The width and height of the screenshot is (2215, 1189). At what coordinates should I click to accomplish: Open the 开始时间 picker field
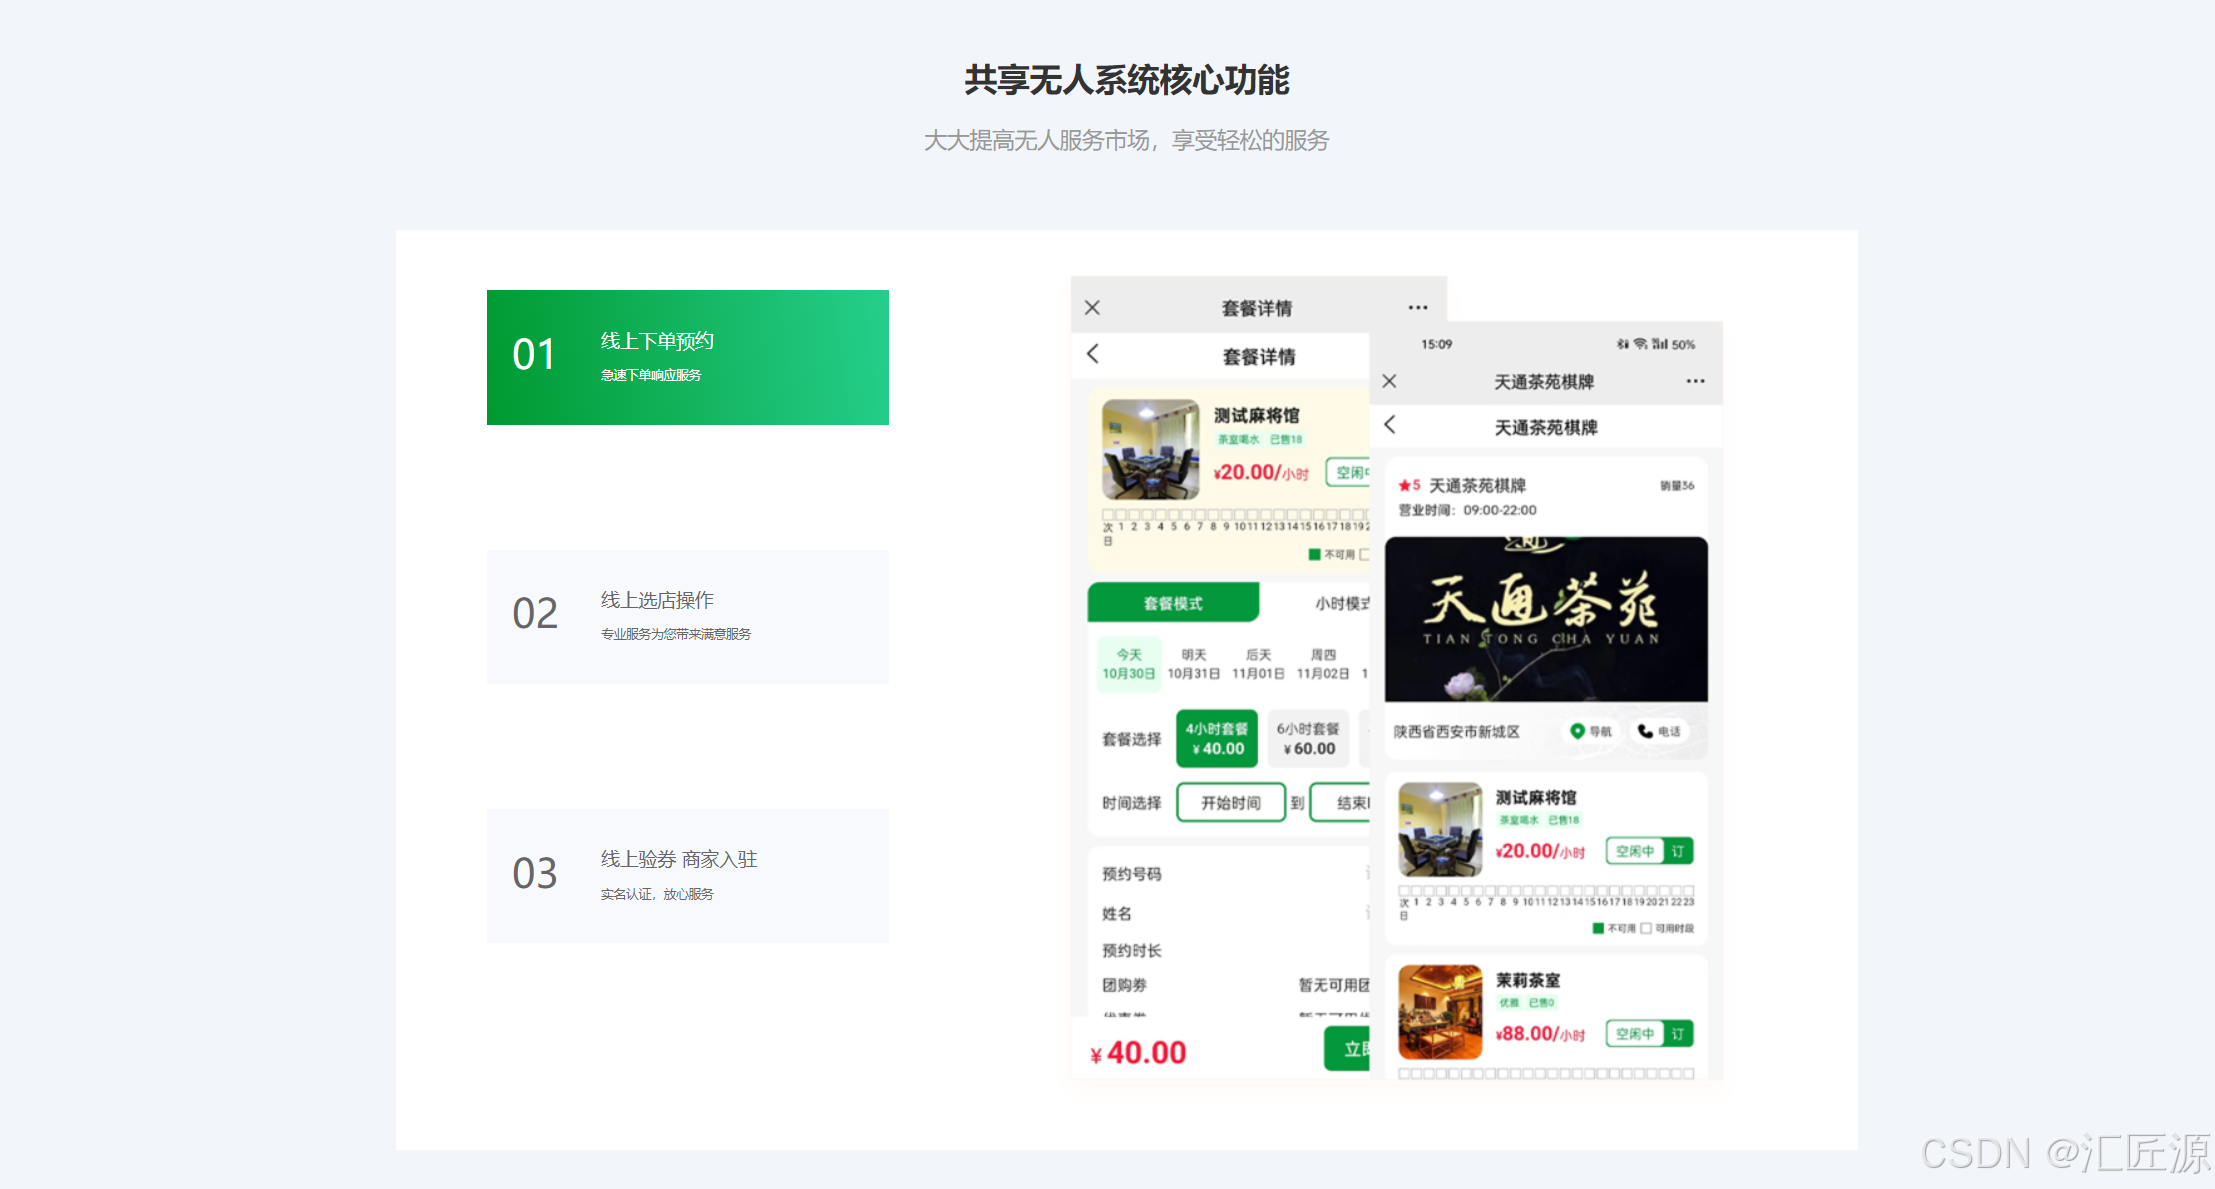[x=1231, y=803]
